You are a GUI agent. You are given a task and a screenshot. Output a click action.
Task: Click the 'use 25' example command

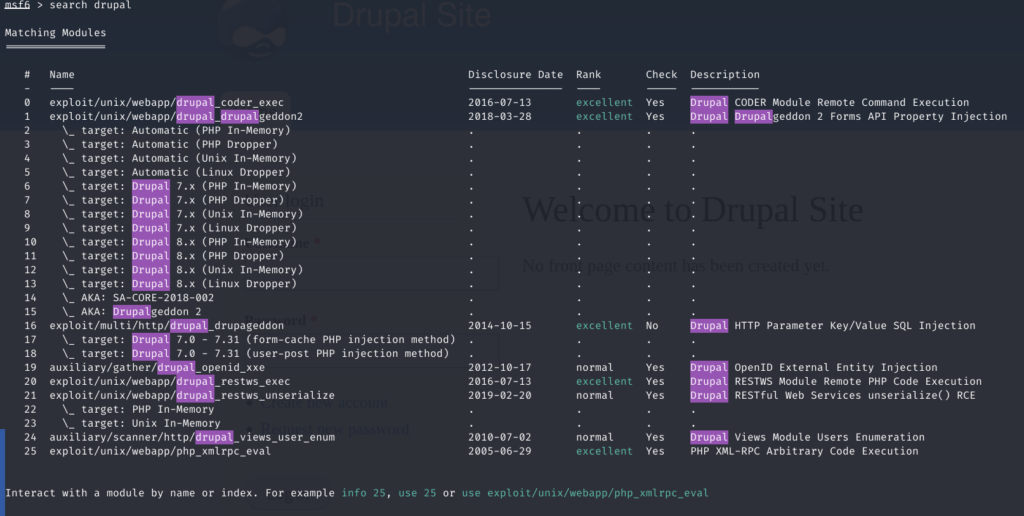[417, 493]
